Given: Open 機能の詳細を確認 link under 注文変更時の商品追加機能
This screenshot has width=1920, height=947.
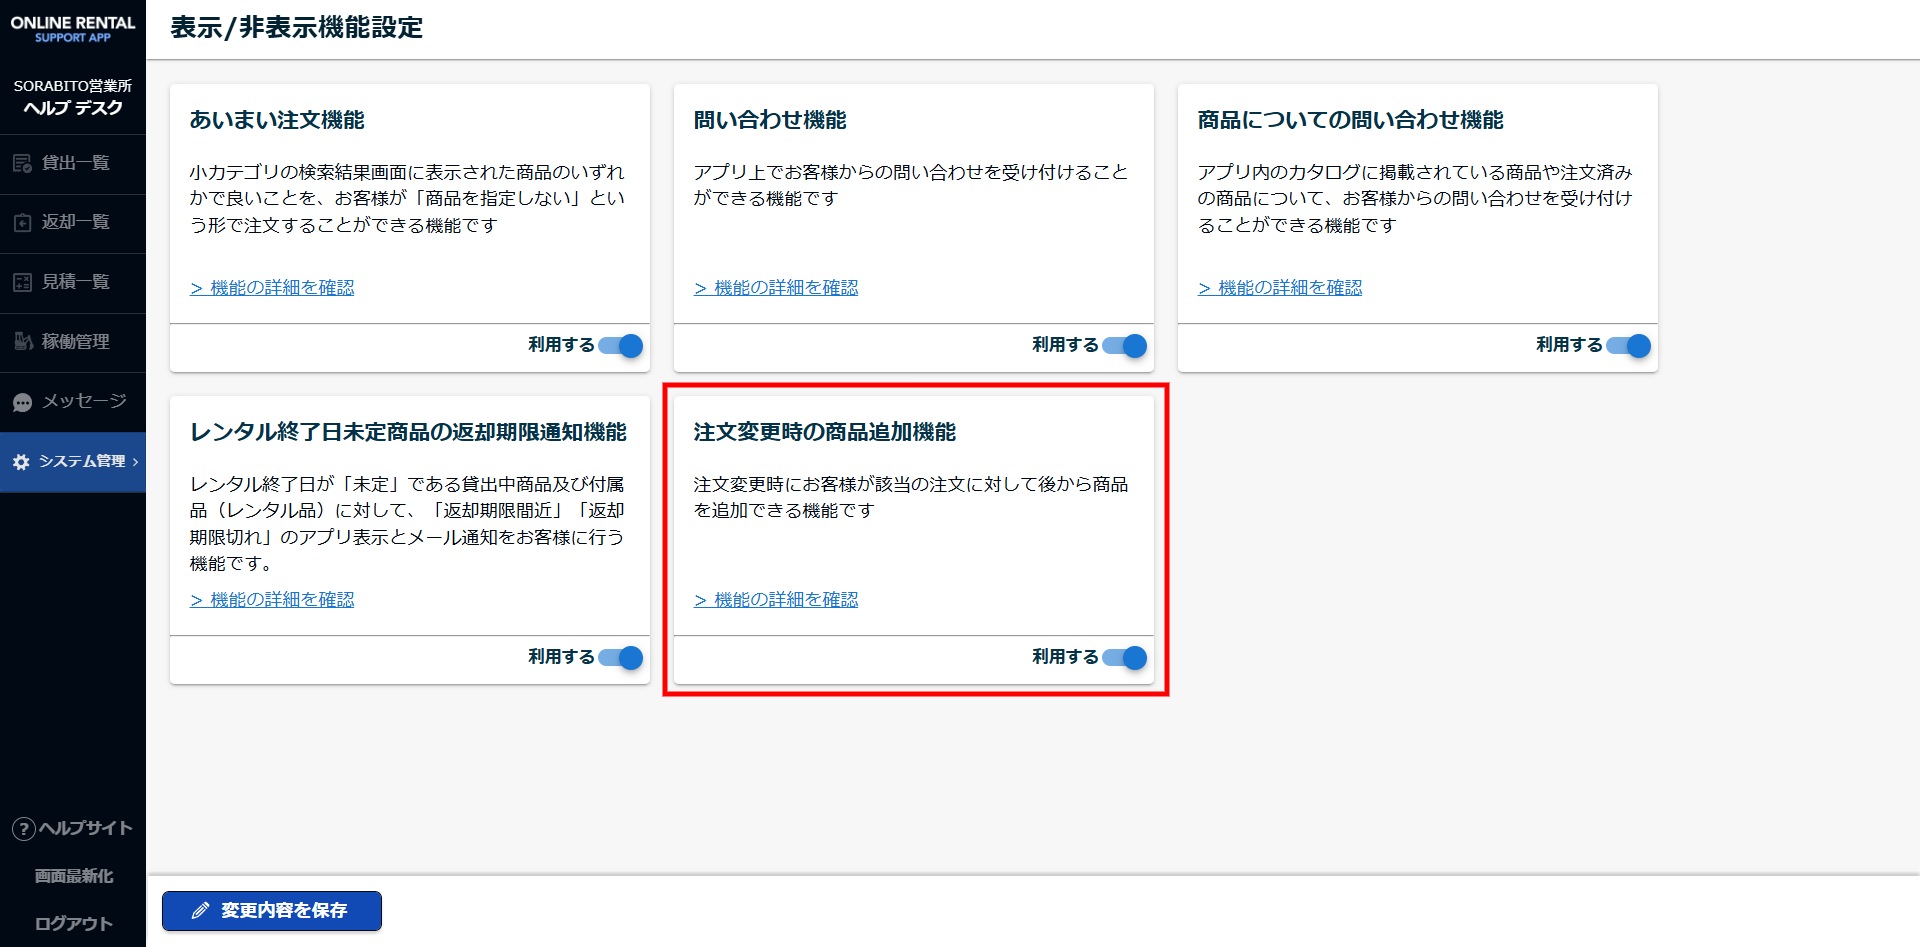Looking at the screenshot, I should (777, 600).
